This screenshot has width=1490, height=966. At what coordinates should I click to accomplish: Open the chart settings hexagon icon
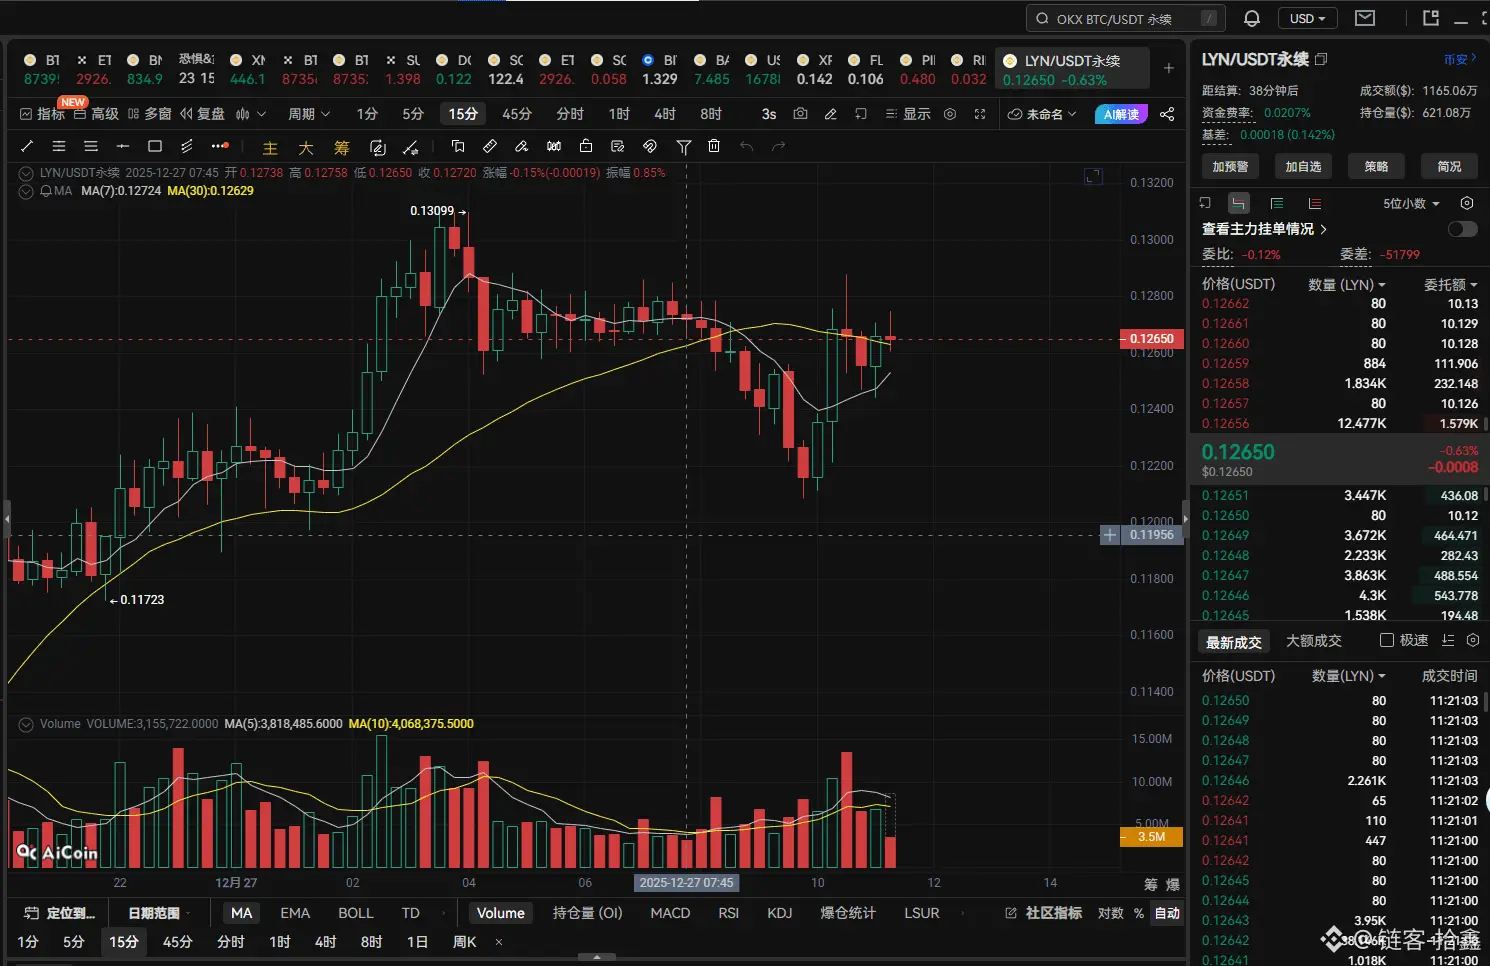[x=950, y=114]
